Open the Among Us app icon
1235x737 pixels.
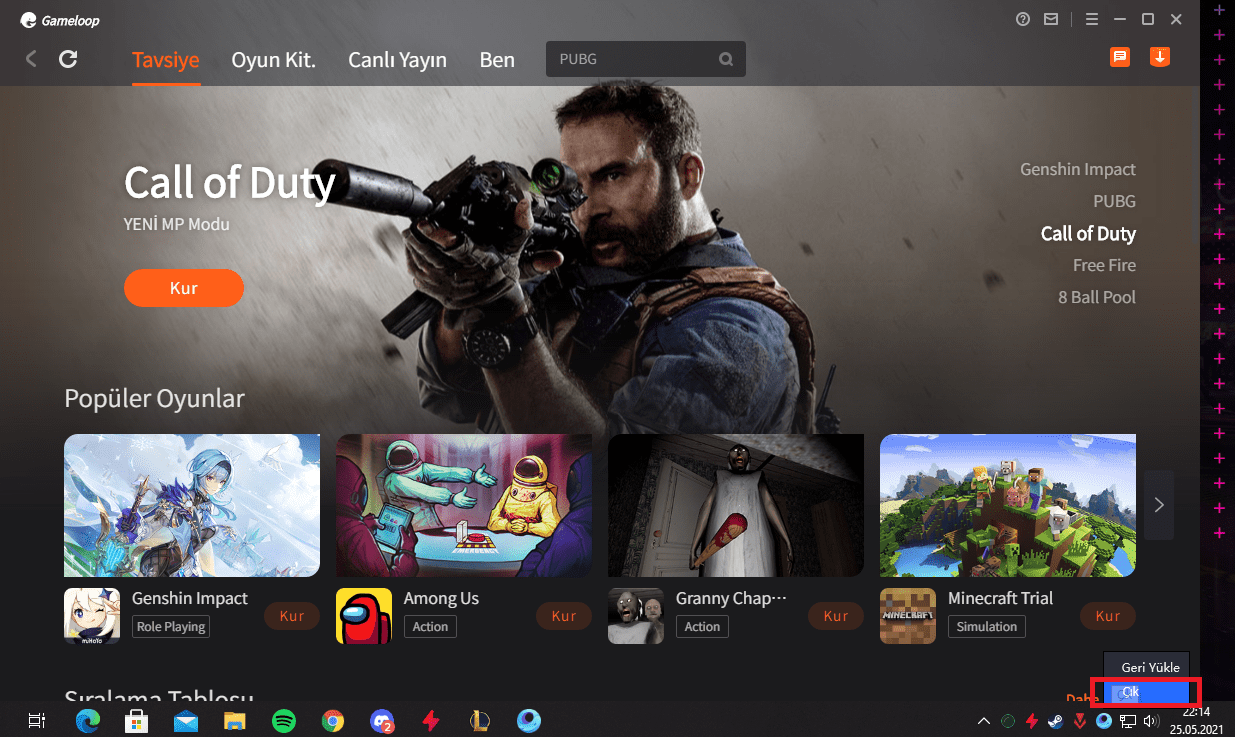364,616
